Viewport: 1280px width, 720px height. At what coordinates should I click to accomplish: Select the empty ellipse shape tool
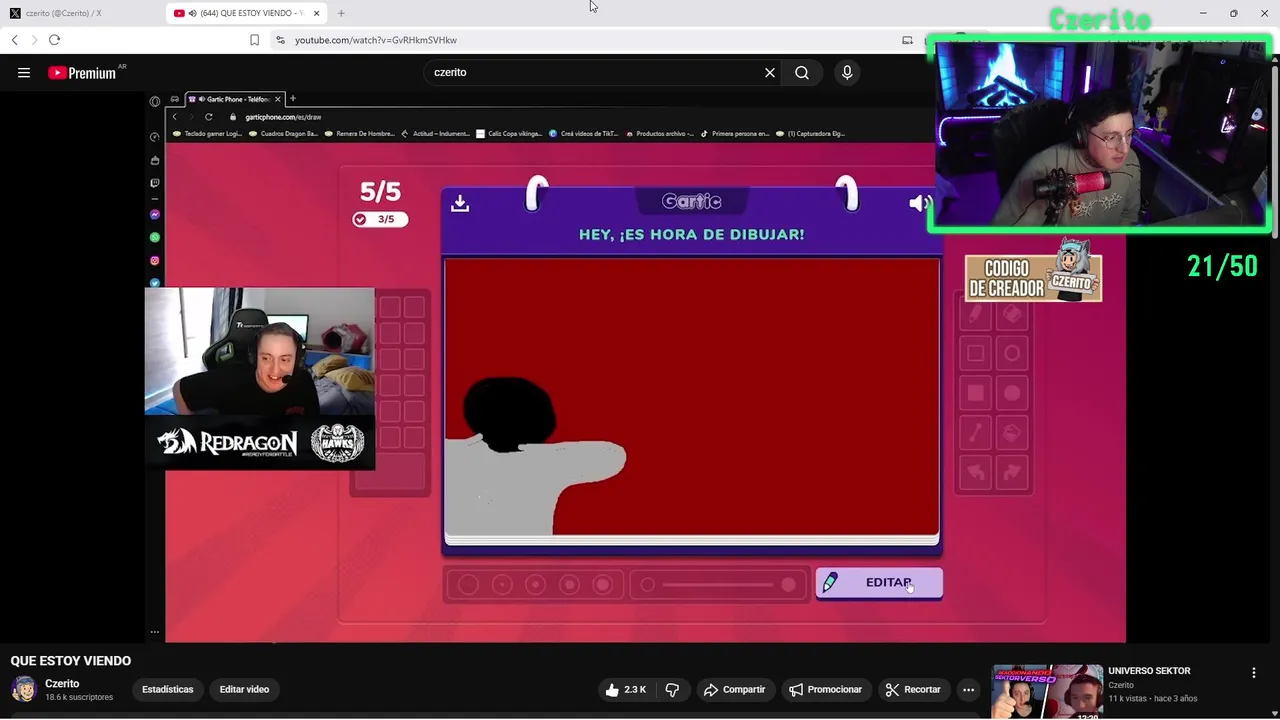coord(1012,353)
